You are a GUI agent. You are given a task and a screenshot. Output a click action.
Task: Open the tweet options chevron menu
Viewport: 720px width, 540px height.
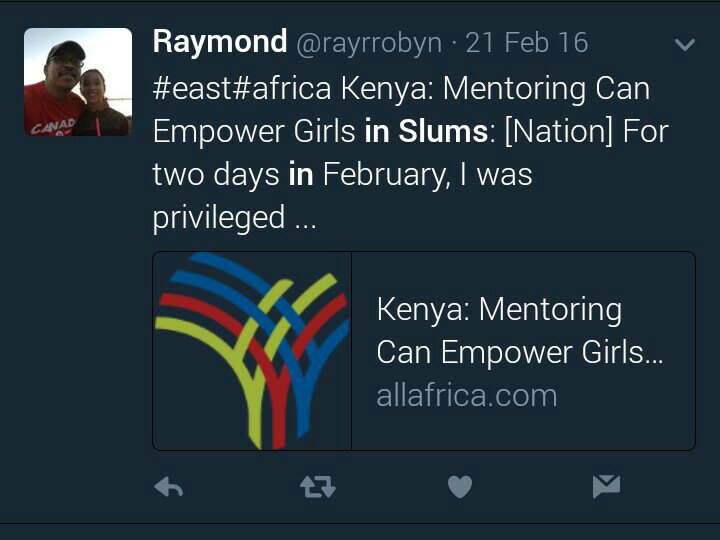click(x=685, y=45)
